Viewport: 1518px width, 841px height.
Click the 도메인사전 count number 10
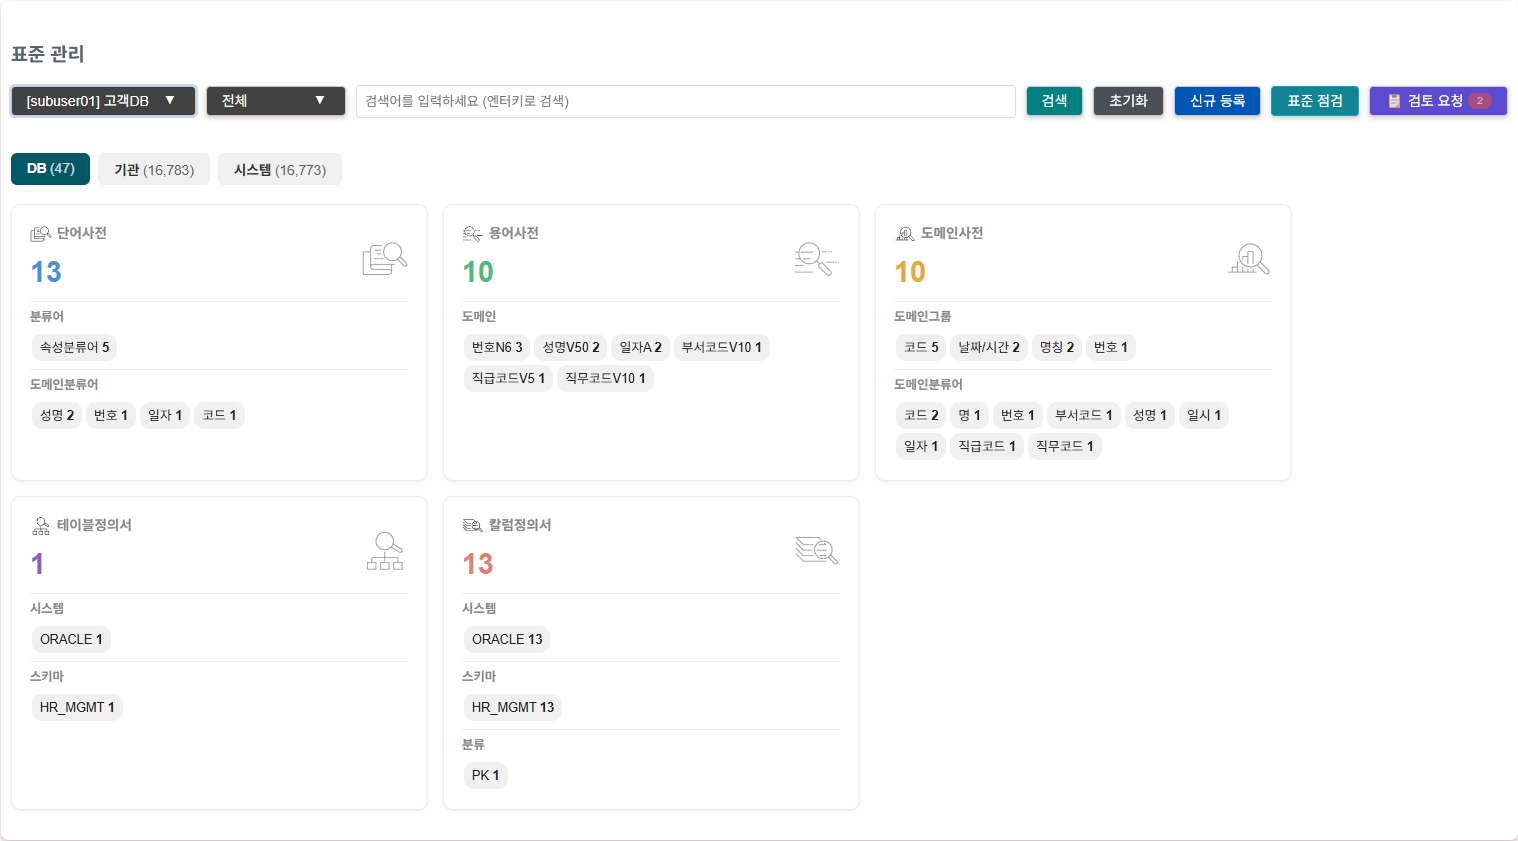pyautogui.click(x=910, y=272)
